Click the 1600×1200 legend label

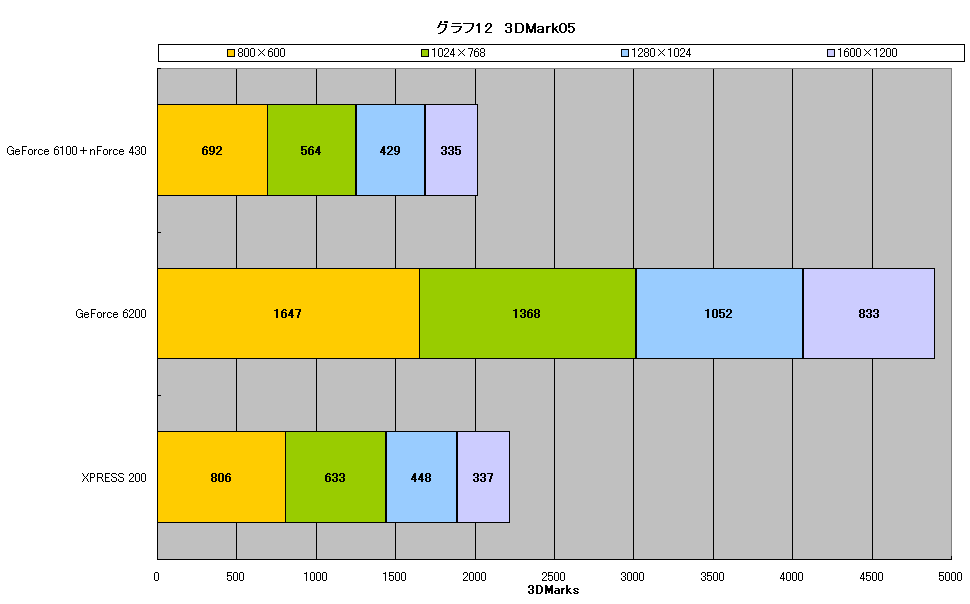(867, 53)
